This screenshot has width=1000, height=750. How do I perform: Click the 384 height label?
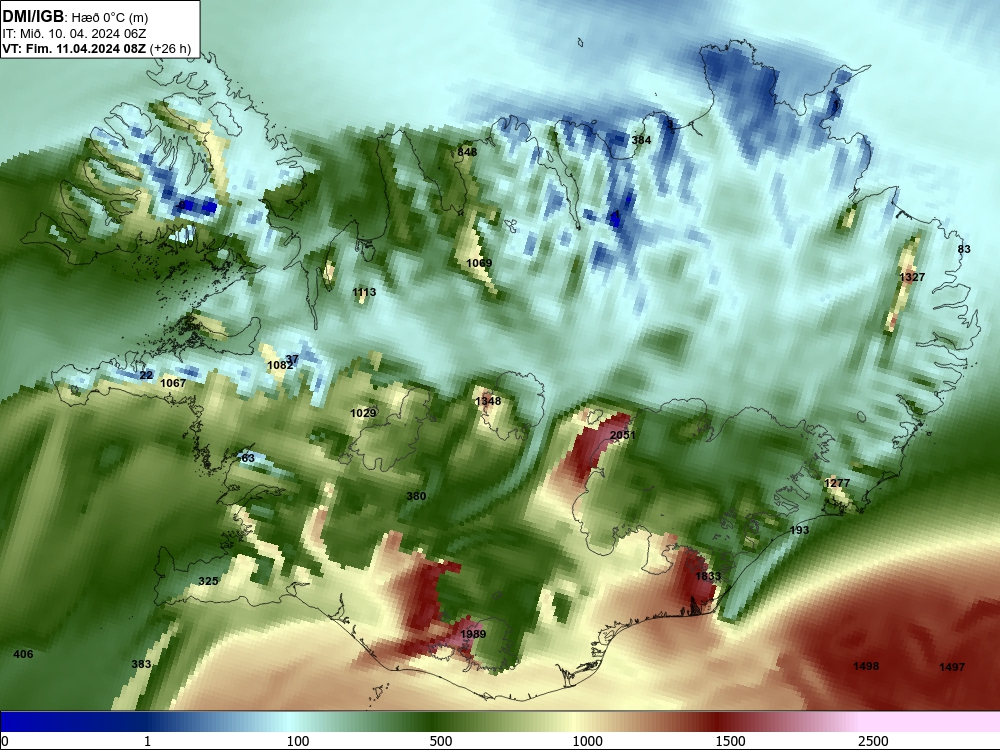pos(642,140)
